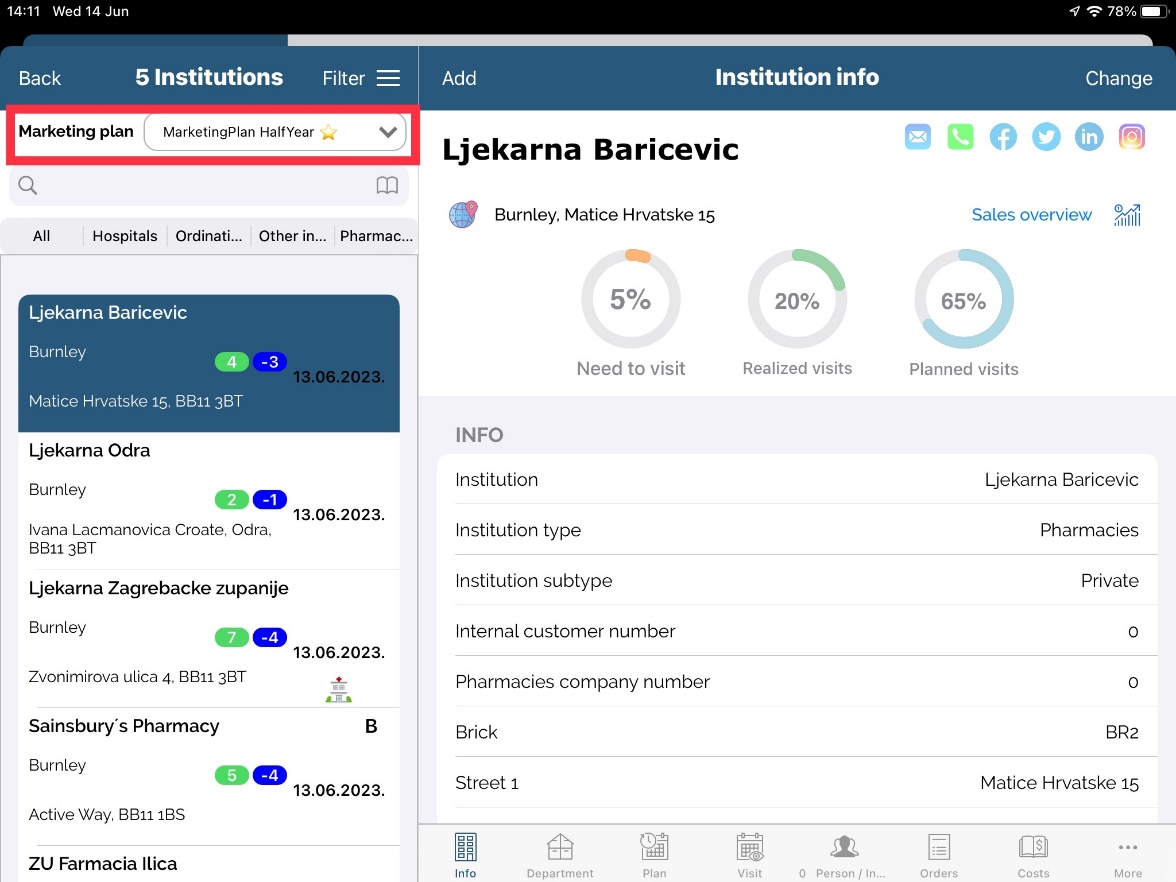
Task: Open the Sales overview link
Action: click(1031, 215)
